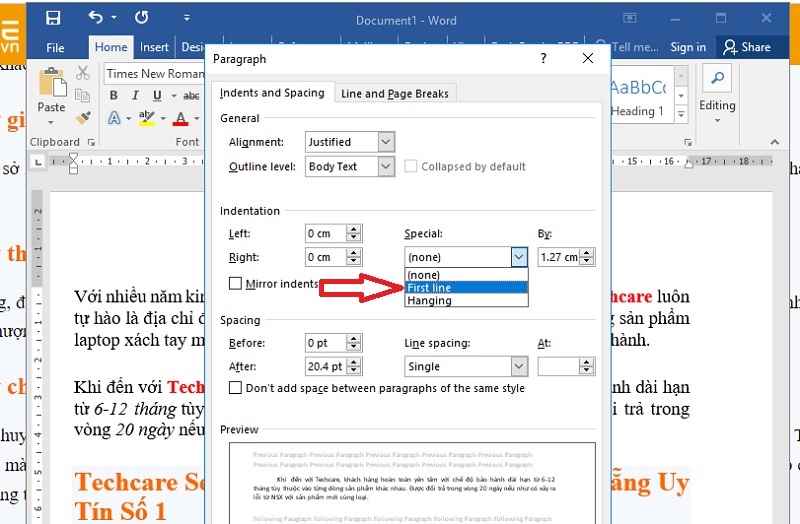Switch to Line and Page Breaks tab

394,93
